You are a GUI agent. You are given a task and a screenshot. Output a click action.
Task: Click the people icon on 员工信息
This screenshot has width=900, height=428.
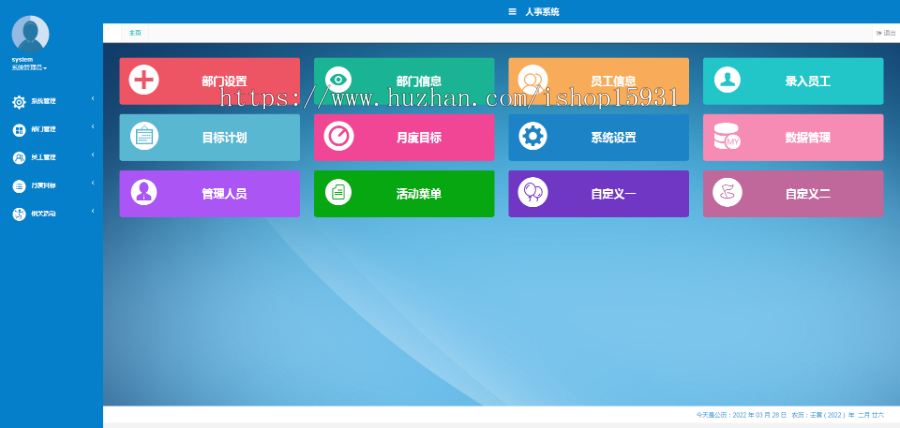click(533, 80)
